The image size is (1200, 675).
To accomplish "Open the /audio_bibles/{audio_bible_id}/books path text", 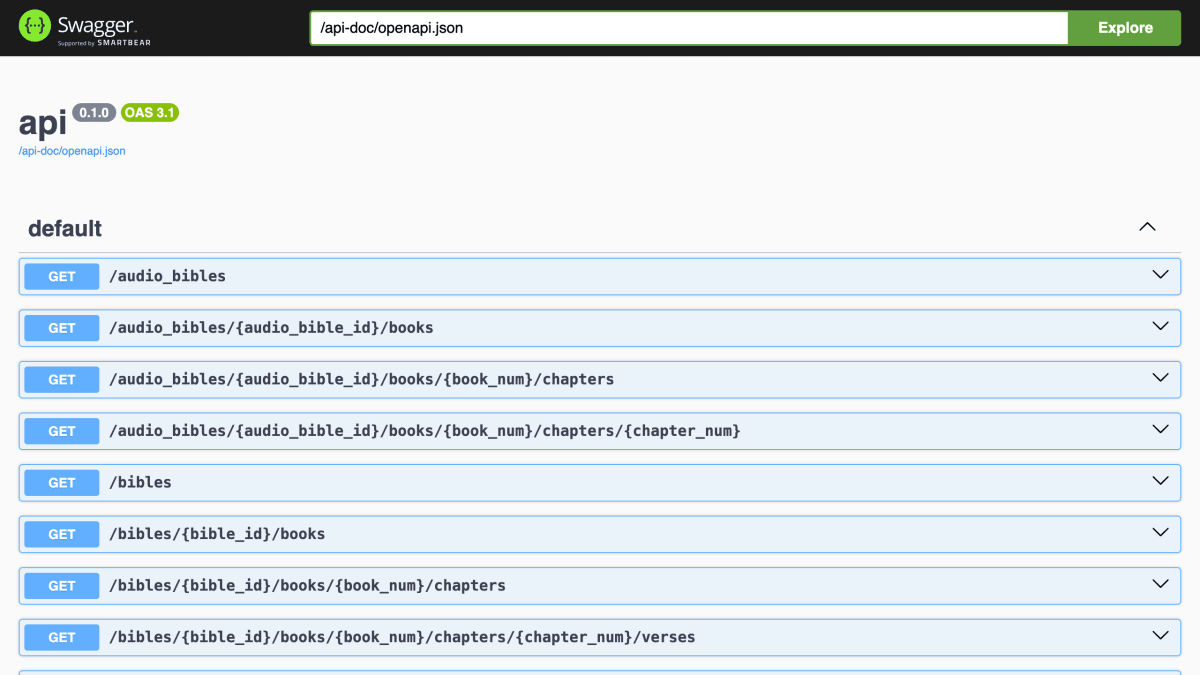I will point(271,328).
